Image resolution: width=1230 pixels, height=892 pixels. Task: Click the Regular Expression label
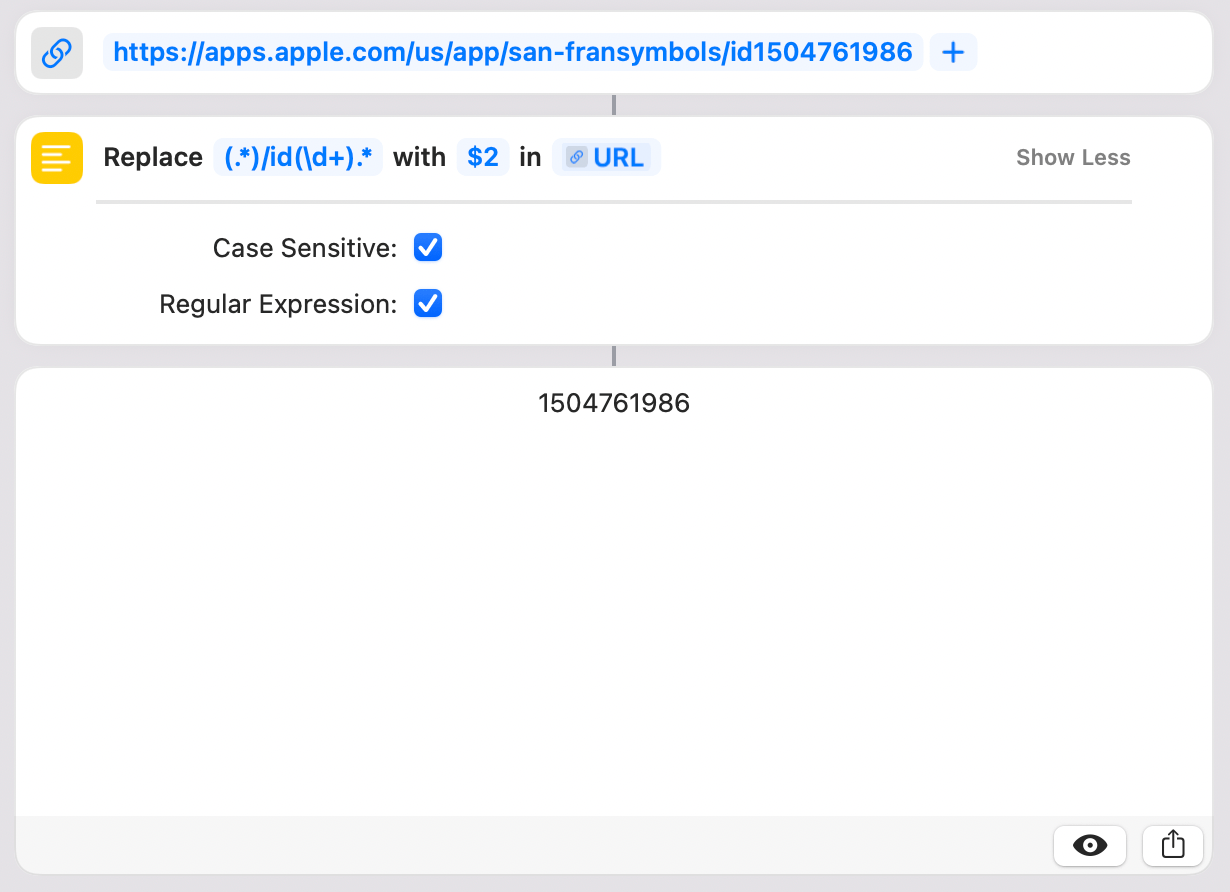point(278,304)
